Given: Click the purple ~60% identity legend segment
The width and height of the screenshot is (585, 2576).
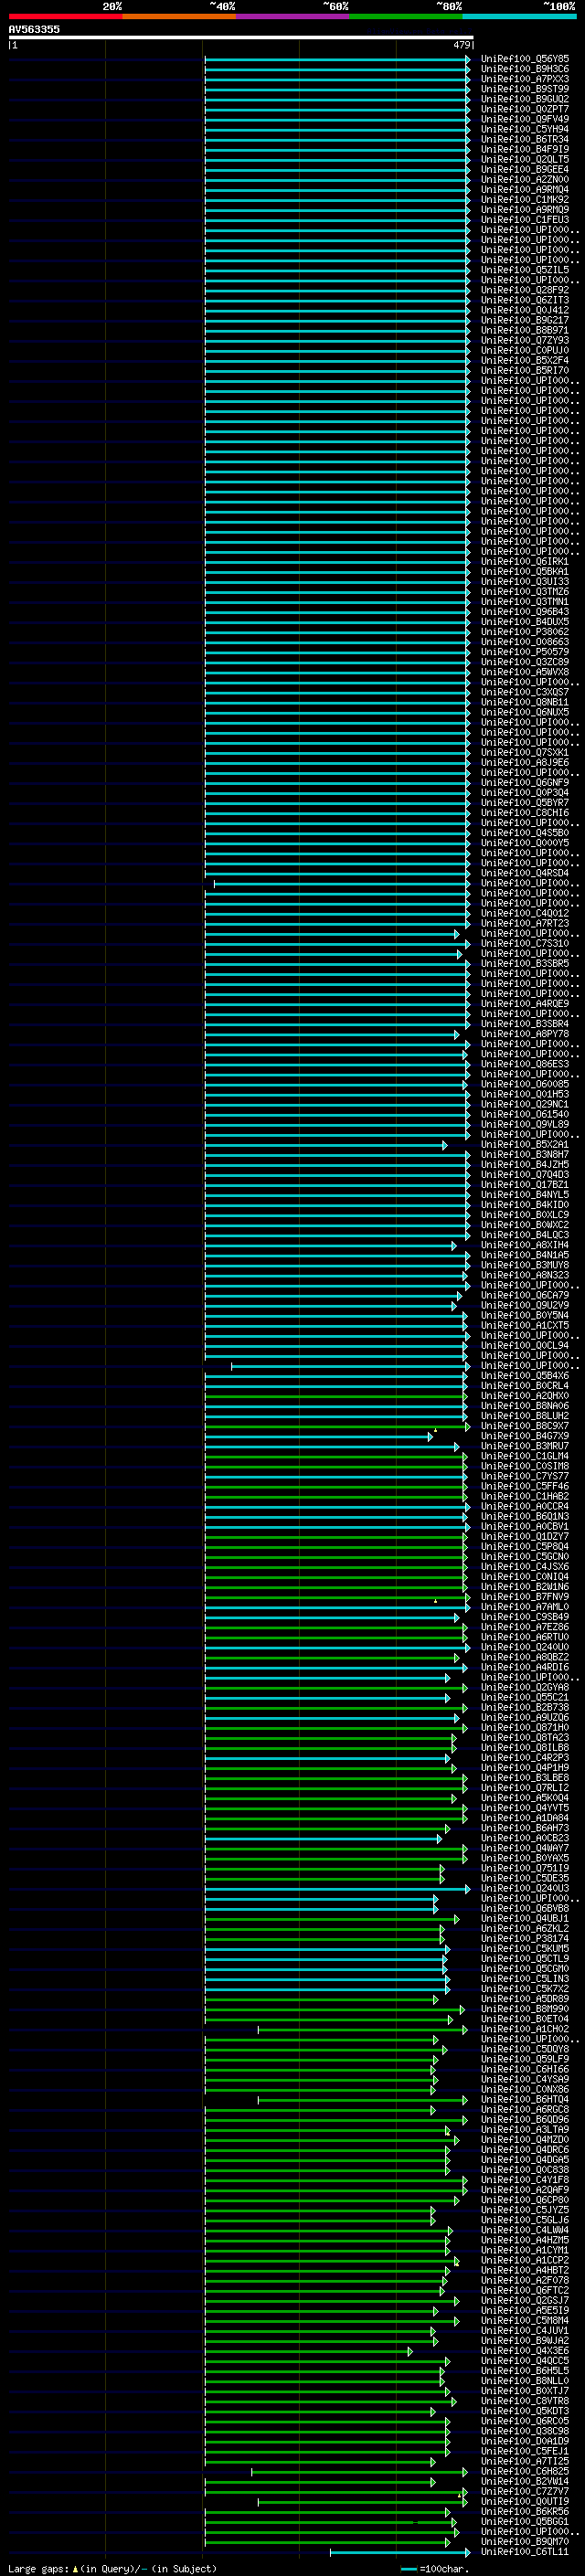Looking at the screenshot, I should click(293, 16).
